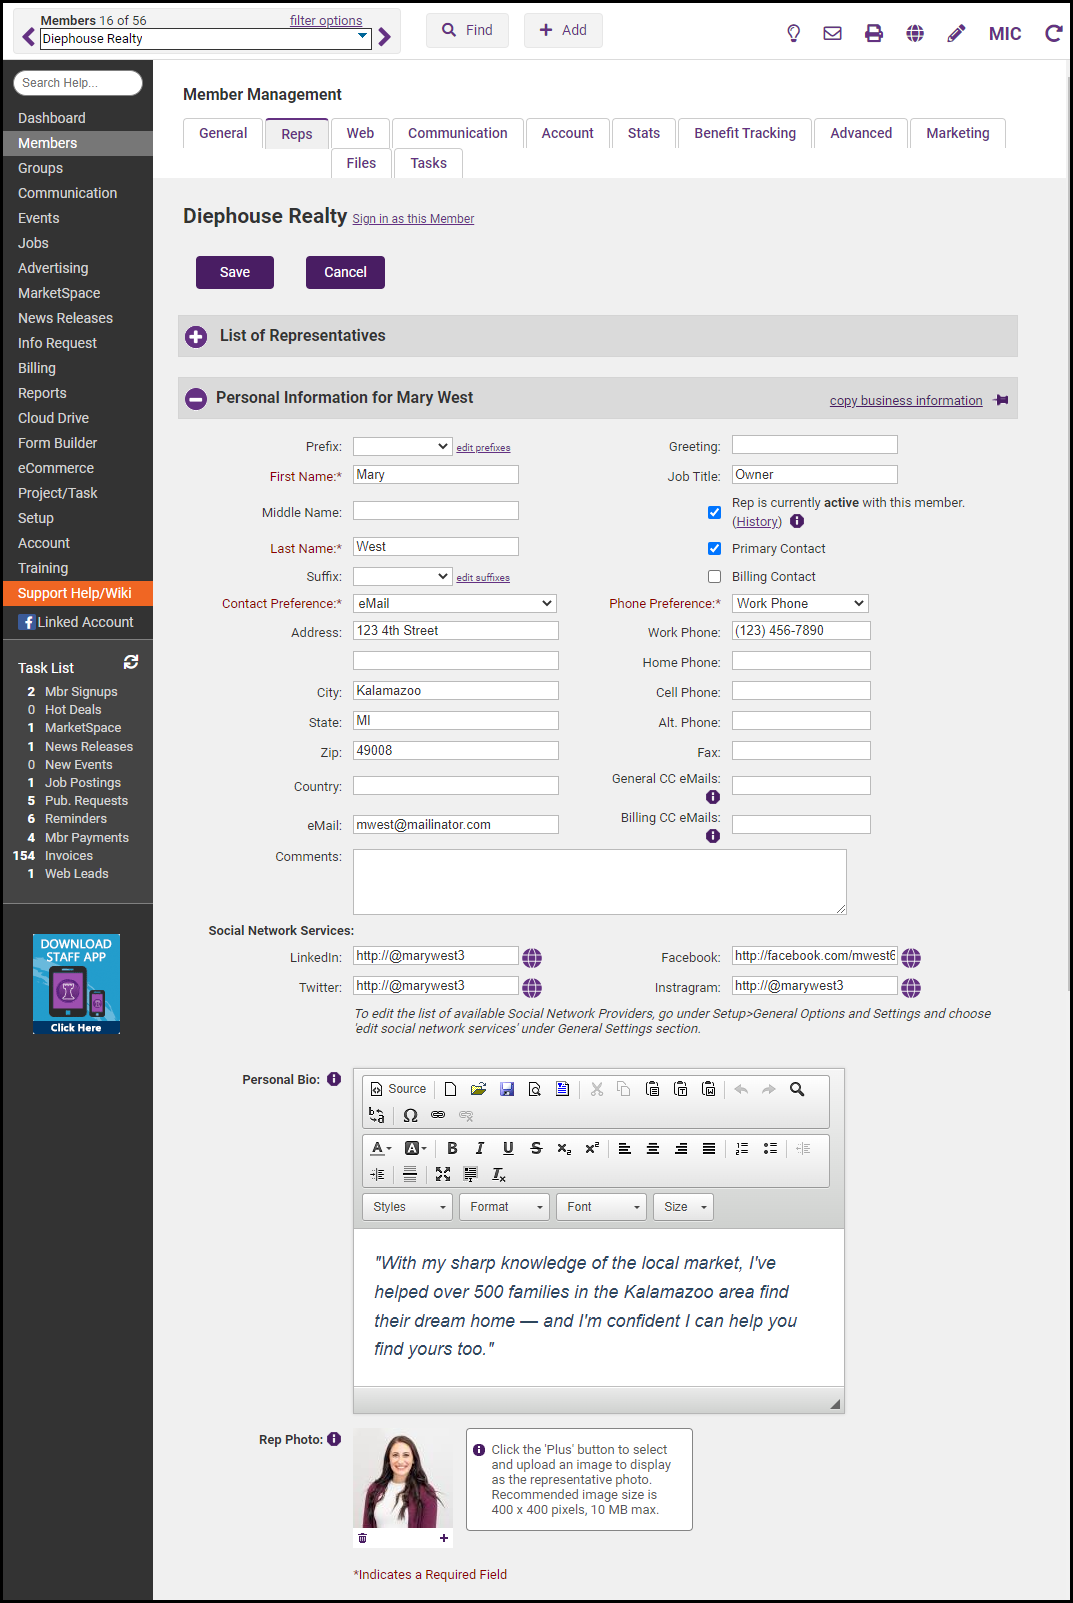Click the print icon in top toolbar
The image size is (1073, 1603).
873,34
